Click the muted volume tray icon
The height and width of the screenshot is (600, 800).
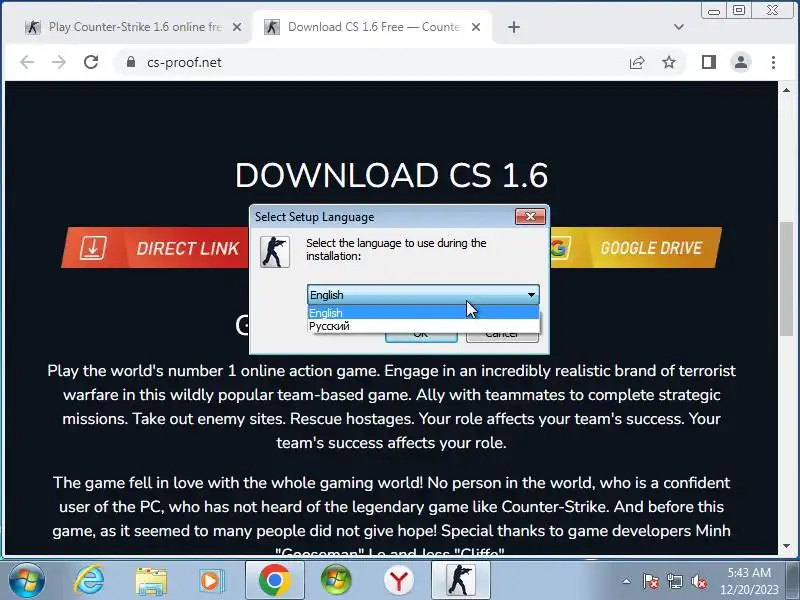point(698,581)
